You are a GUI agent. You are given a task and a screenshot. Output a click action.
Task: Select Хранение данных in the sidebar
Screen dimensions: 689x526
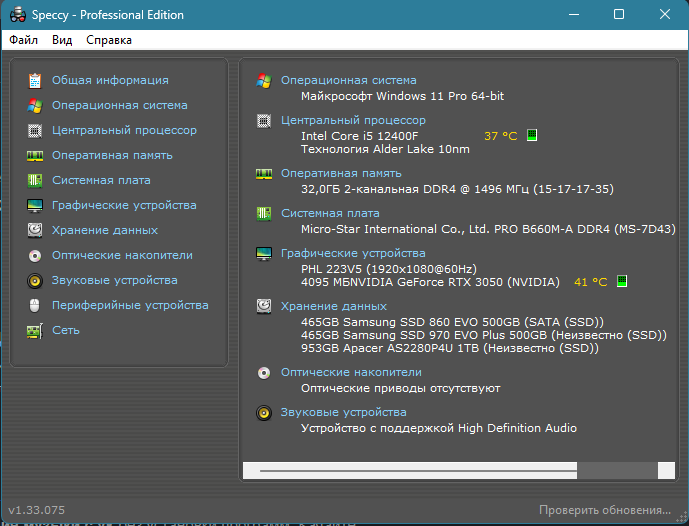(x=105, y=230)
